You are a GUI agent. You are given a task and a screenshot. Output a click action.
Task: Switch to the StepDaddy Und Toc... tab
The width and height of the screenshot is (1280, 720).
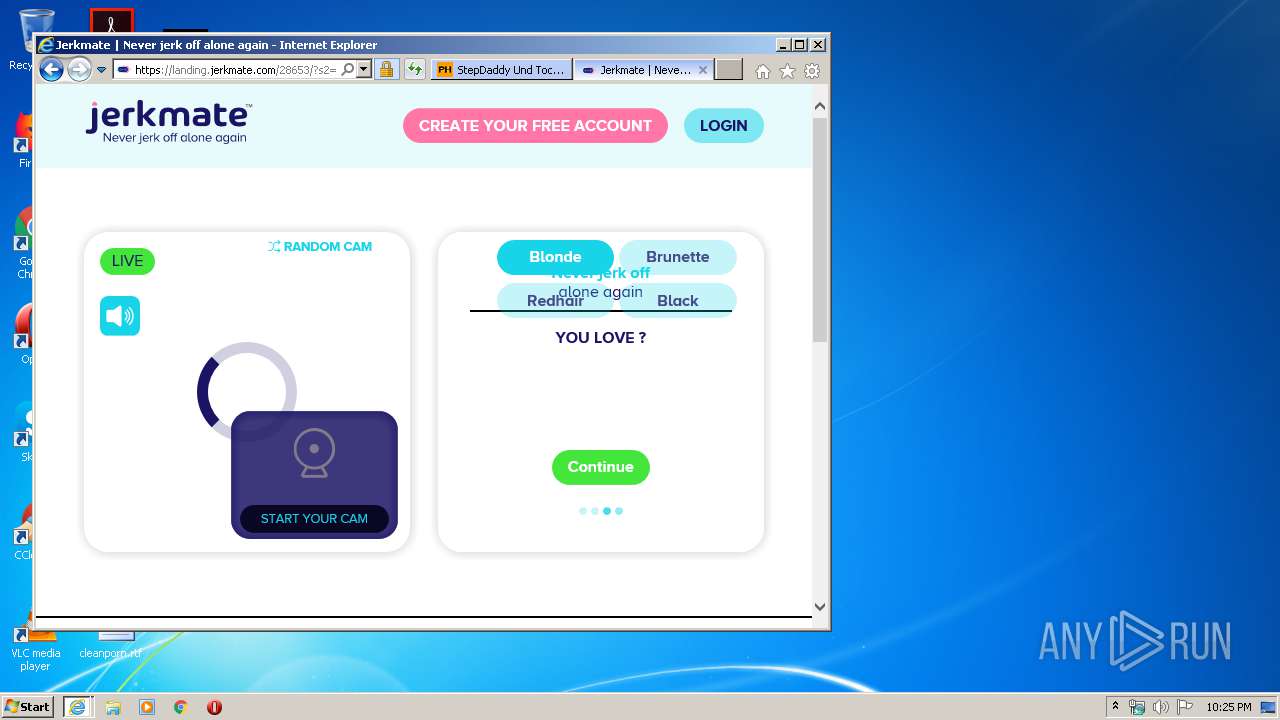coord(502,70)
